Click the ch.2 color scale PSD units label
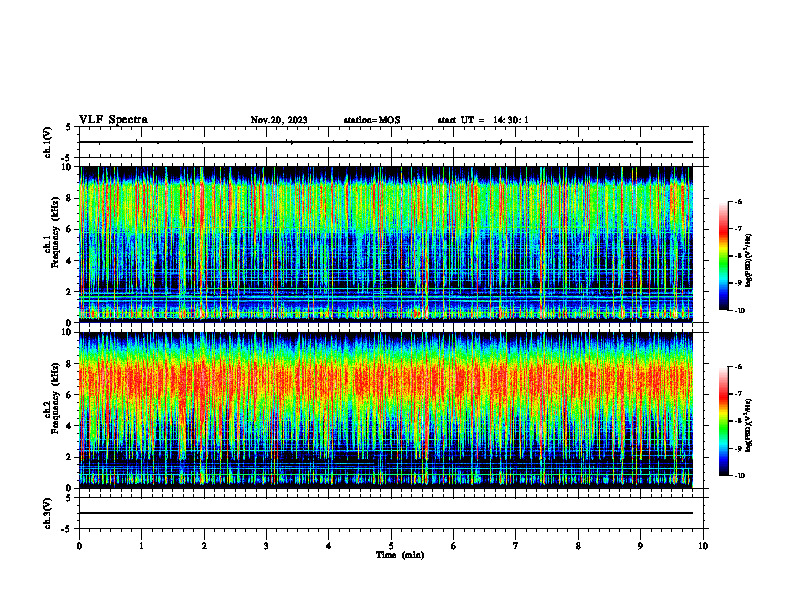This screenshot has width=792, height=612. click(749, 425)
